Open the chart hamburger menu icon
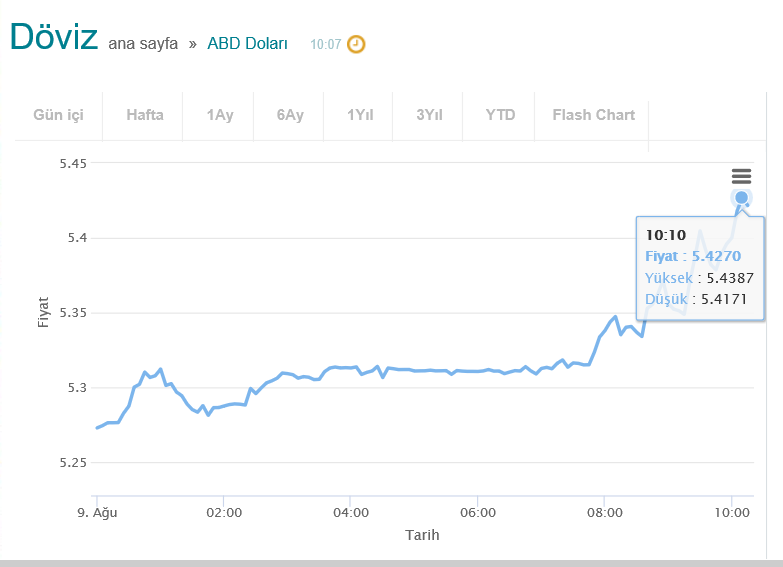This screenshot has width=783, height=567. (x=741, y=176)
